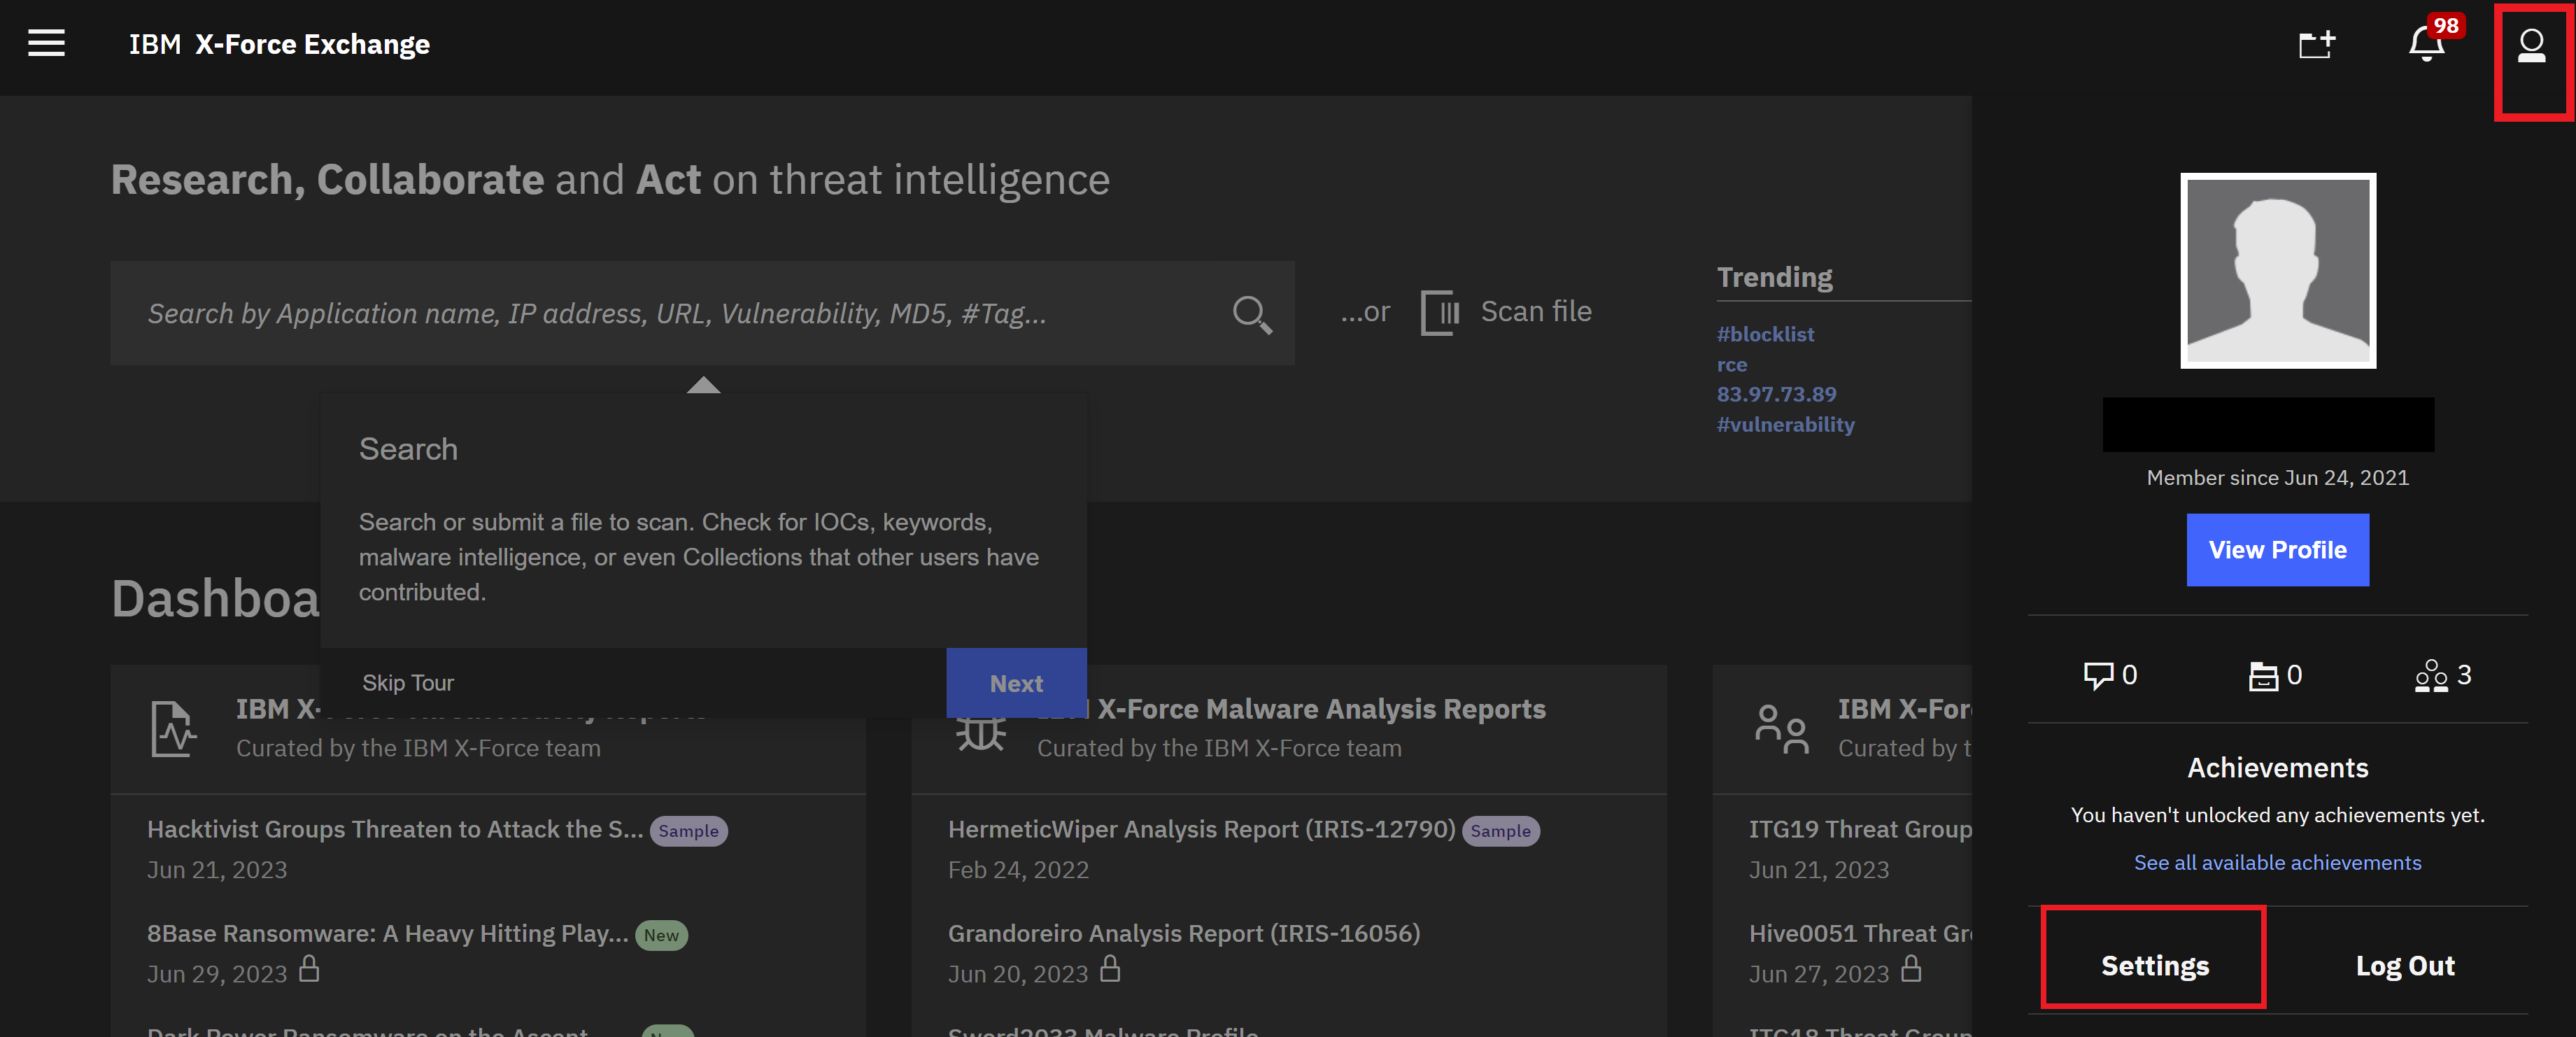Open Hive0051 Threat Group entry
The image size is (2576, 1037).
pyautogui.click(x=1859, y=933)
